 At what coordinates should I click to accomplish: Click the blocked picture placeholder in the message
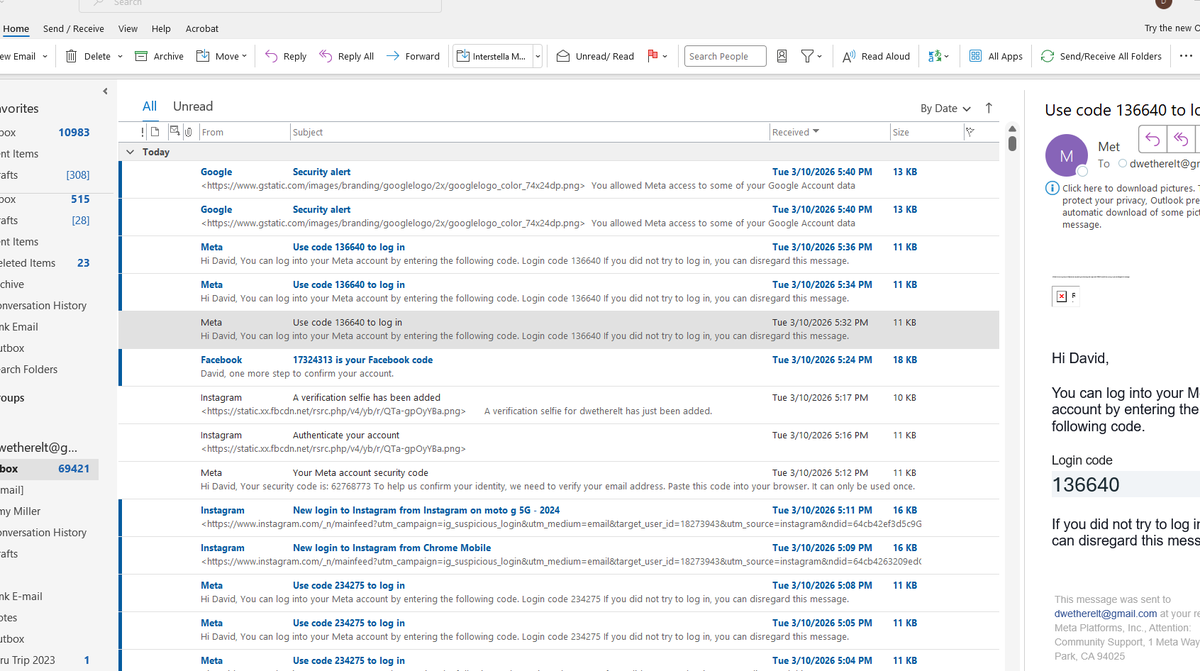point(1066,296)
